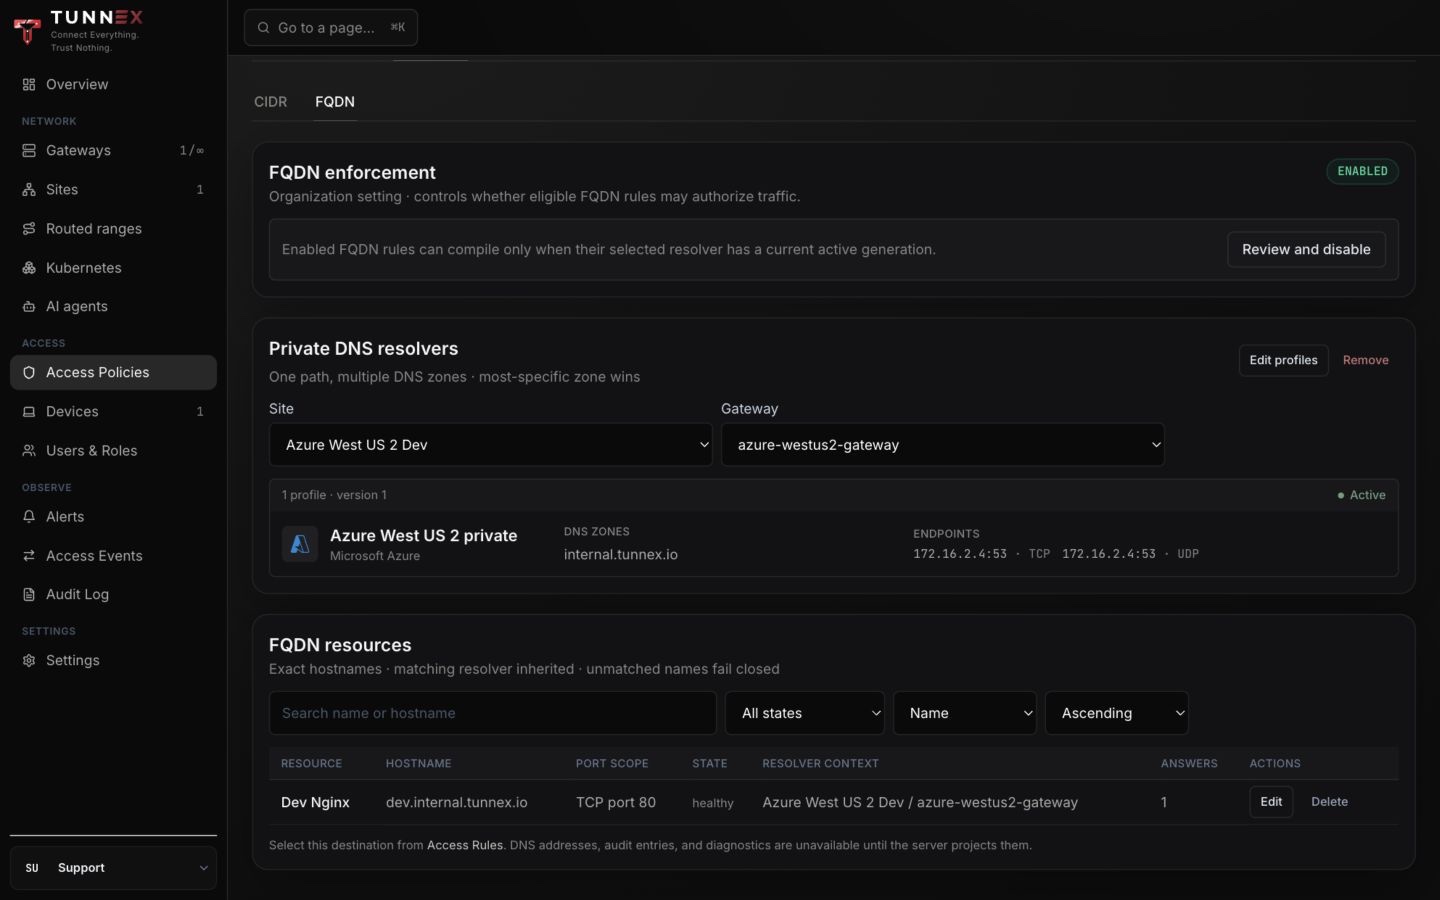Click the Kubernetes sidebar label
Image resolution: width=1440 pixels, height=900 pixels.
coord(84,268)
